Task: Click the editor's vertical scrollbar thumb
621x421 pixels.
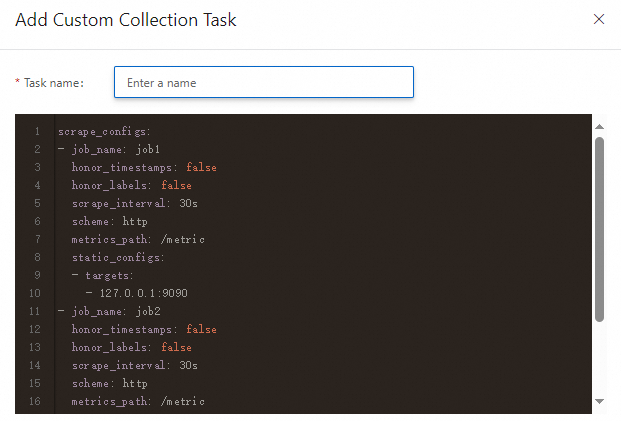Action: pos(600,229)
